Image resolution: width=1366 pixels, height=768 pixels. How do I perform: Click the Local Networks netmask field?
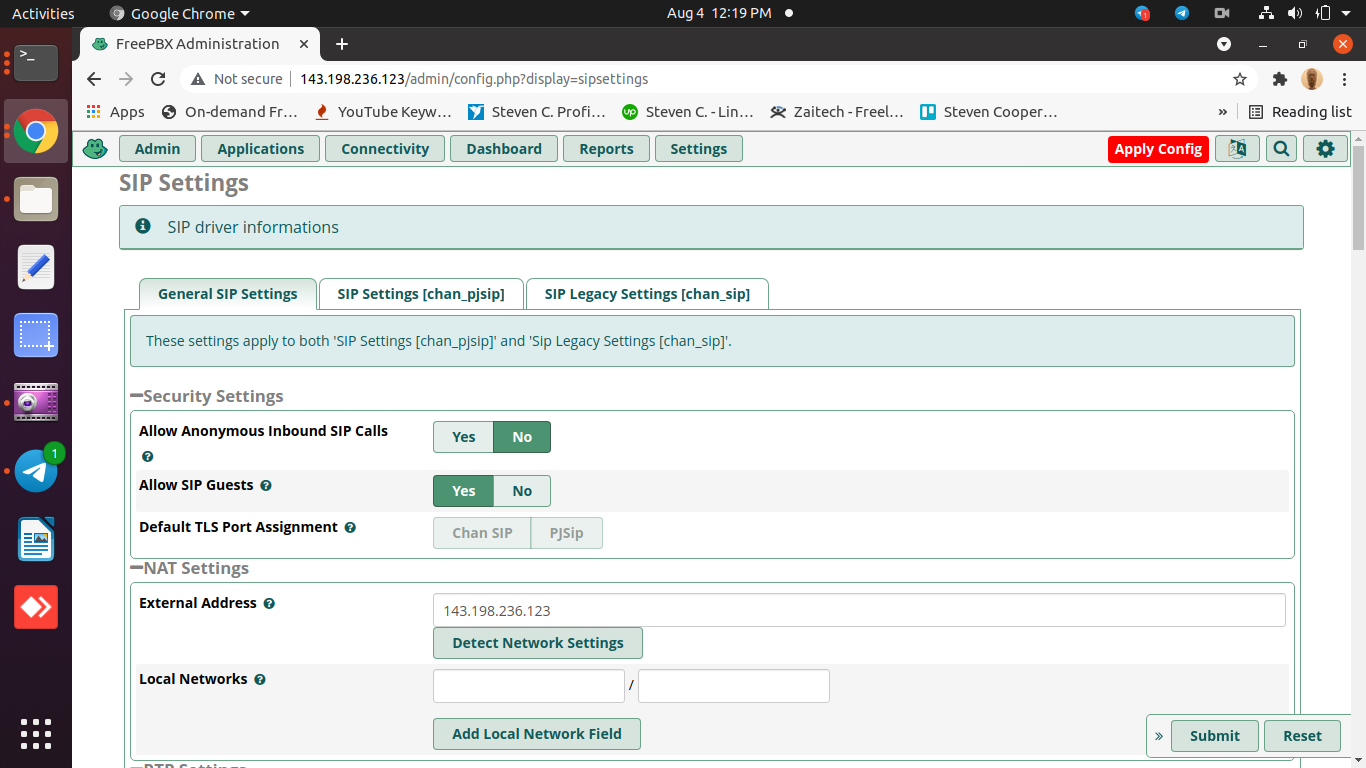click(734, 686)
